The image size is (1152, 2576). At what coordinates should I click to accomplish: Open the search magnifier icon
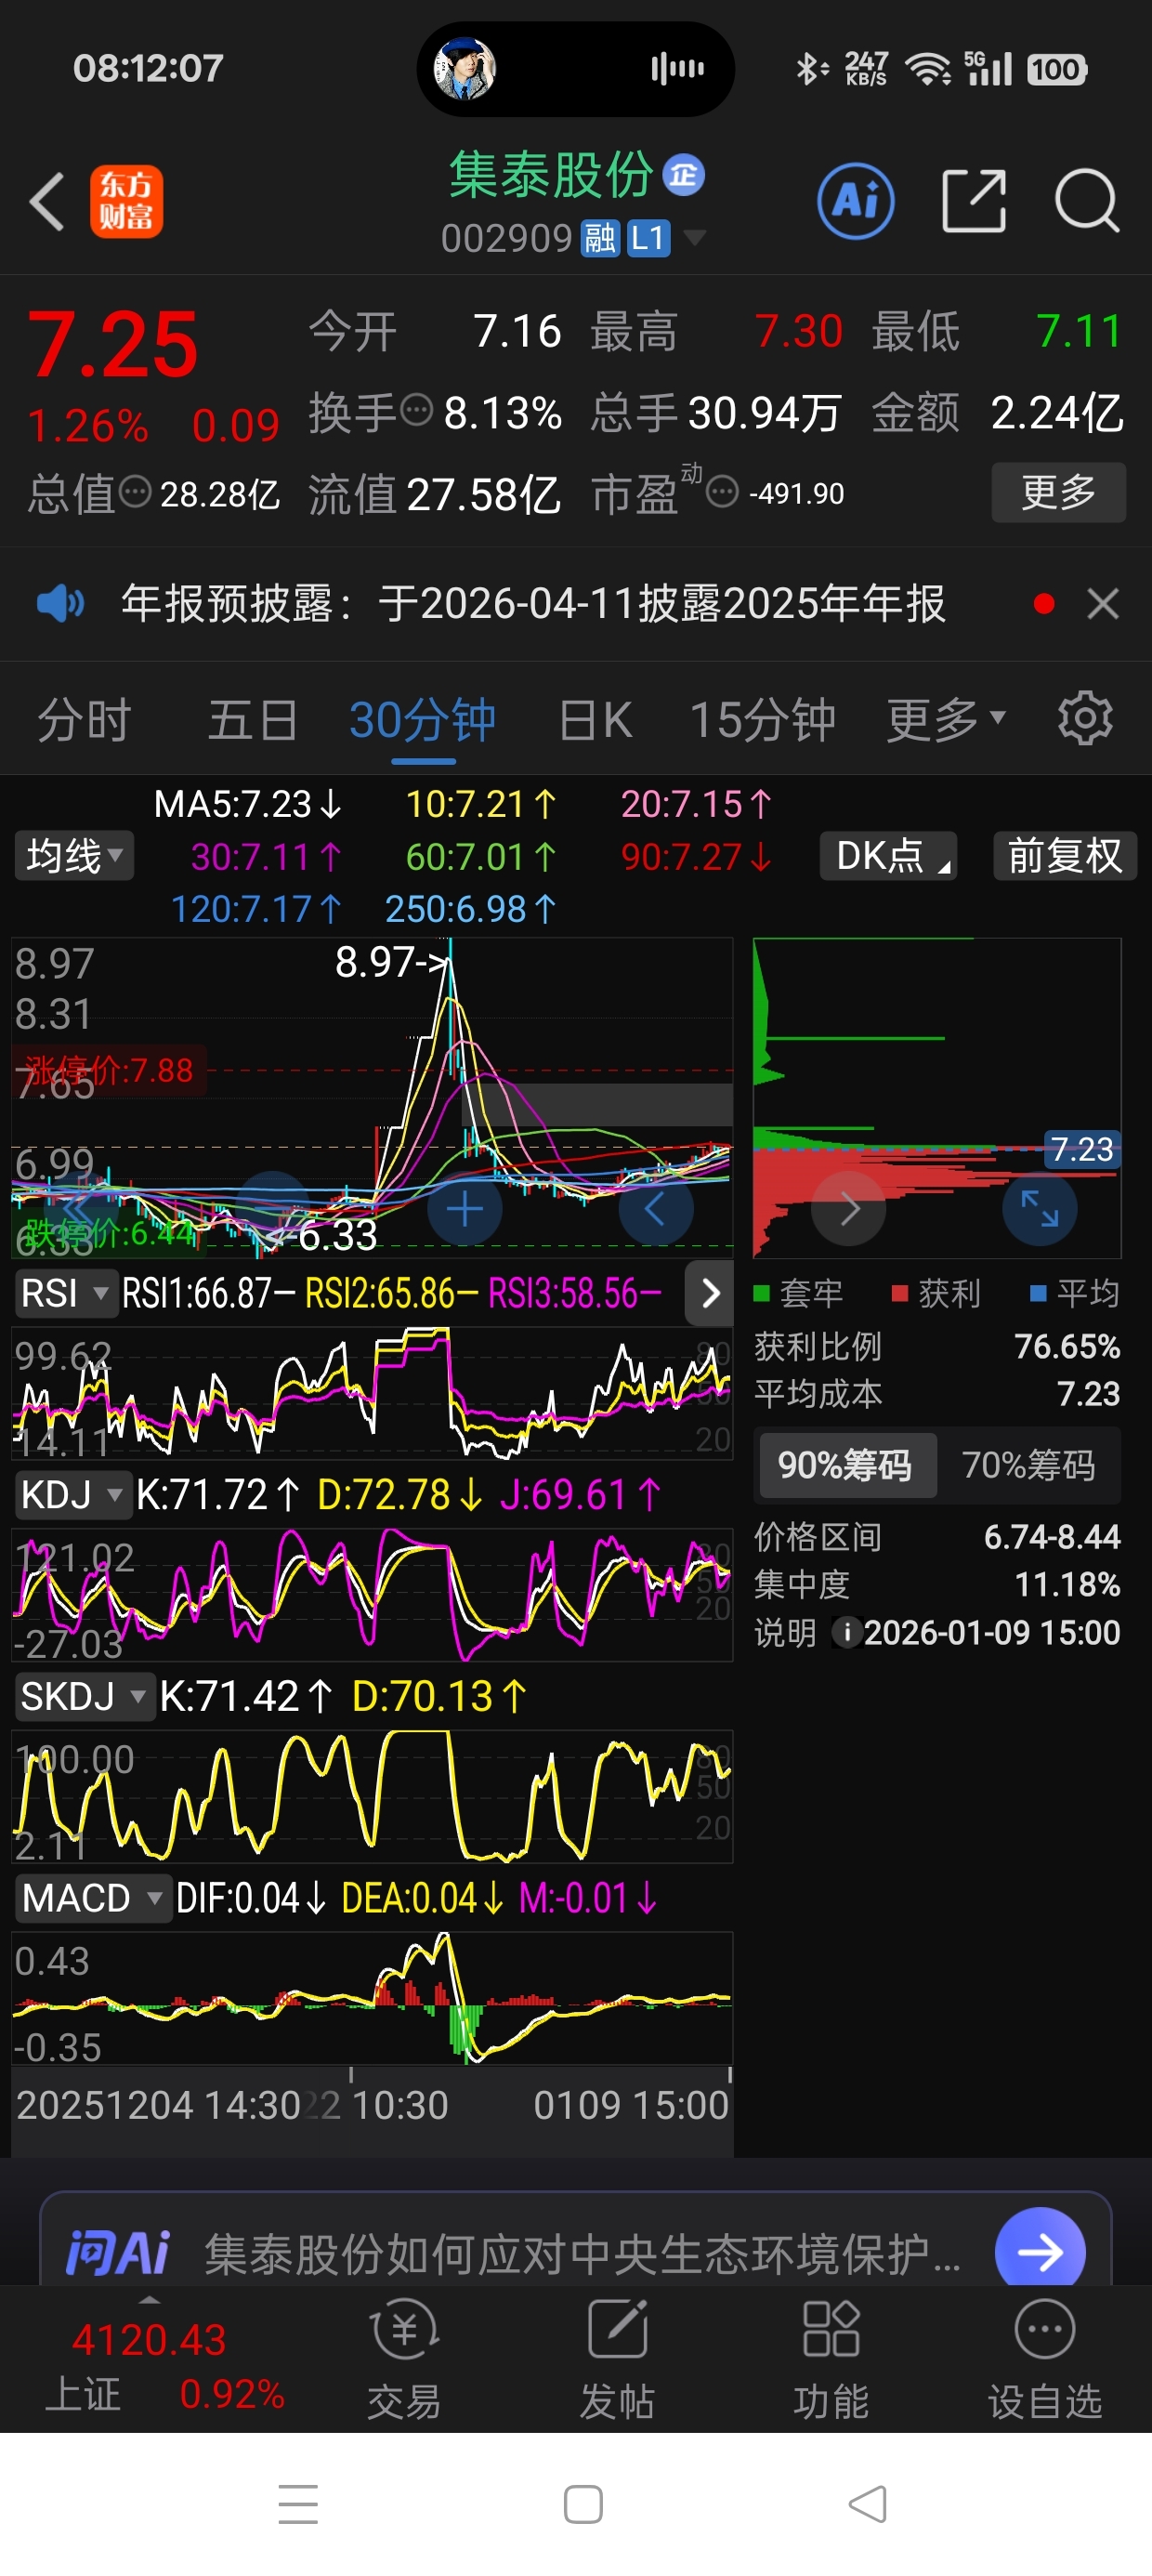click(x=1087, y=201)
